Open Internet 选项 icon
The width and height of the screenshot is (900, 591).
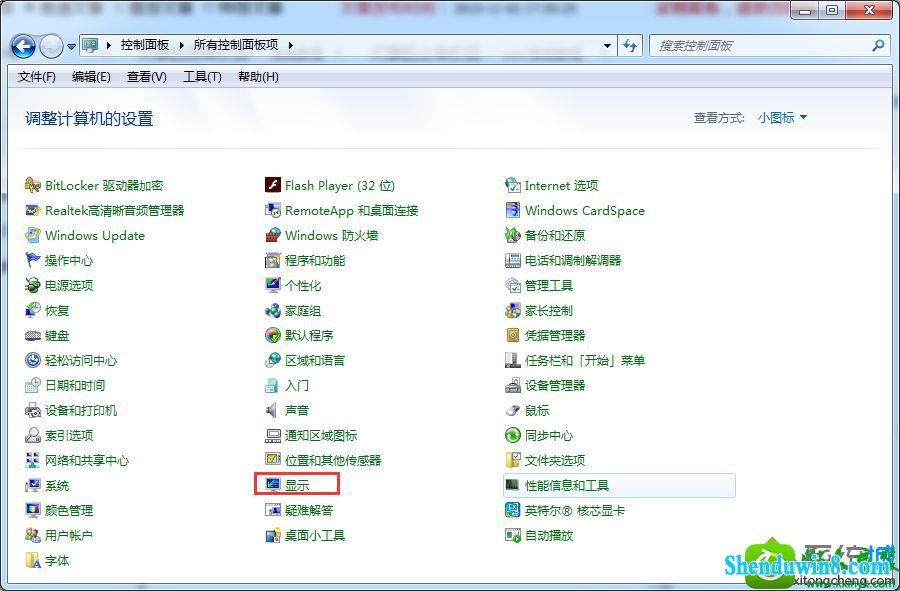click(513, 185)
